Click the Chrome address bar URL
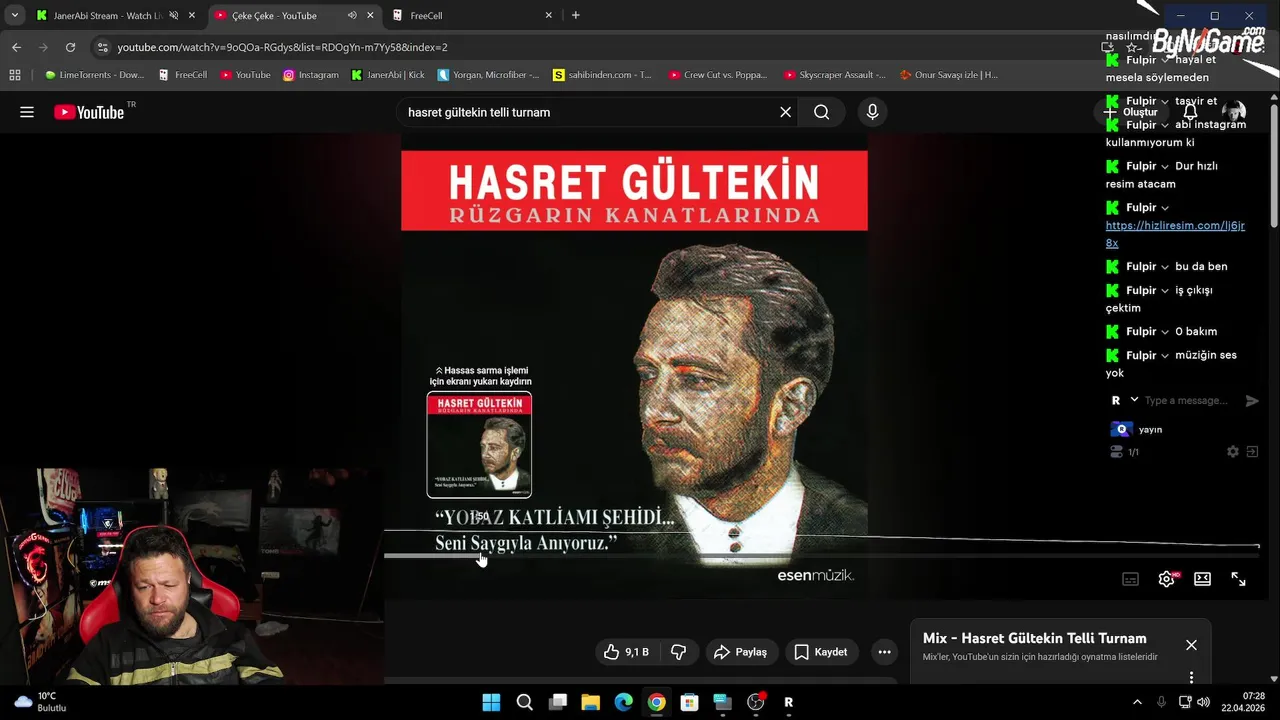 coord(282,47)
